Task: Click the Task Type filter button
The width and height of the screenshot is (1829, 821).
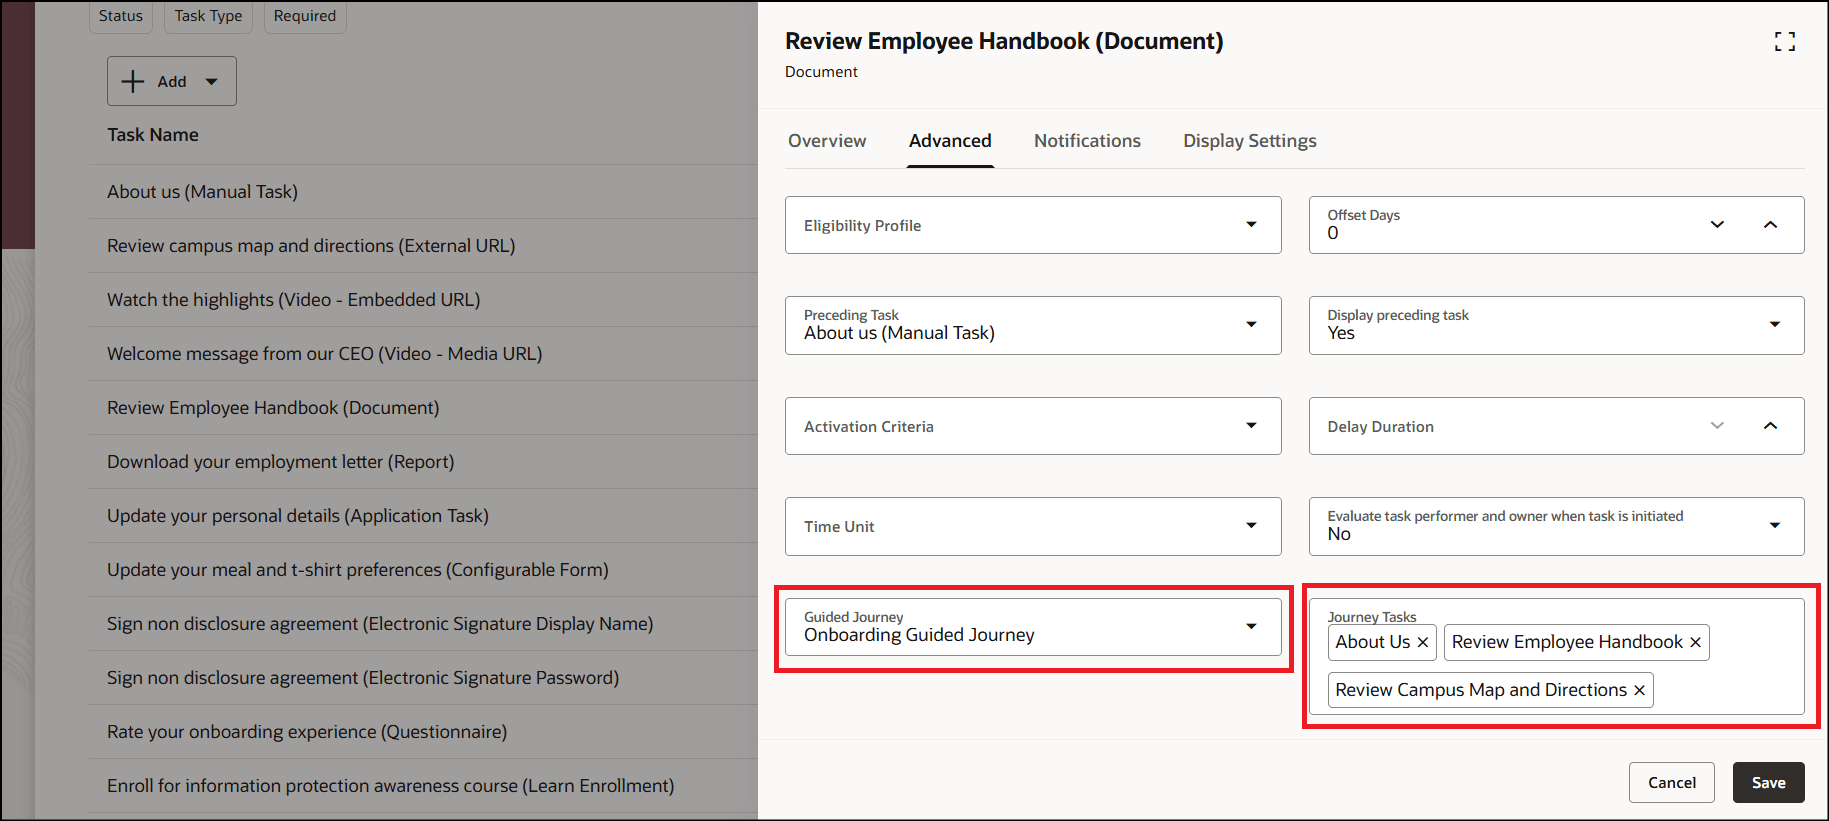Action: 208,16
